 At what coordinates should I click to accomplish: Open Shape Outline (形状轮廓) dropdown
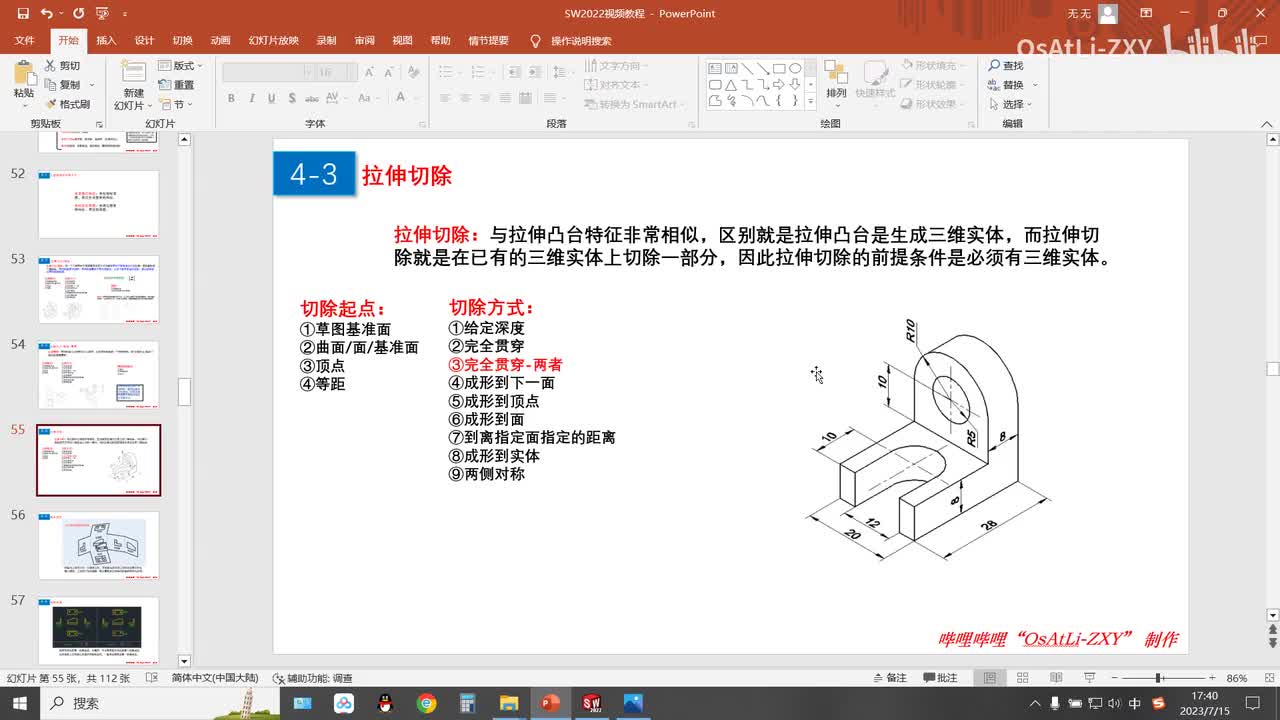(933, 85)
